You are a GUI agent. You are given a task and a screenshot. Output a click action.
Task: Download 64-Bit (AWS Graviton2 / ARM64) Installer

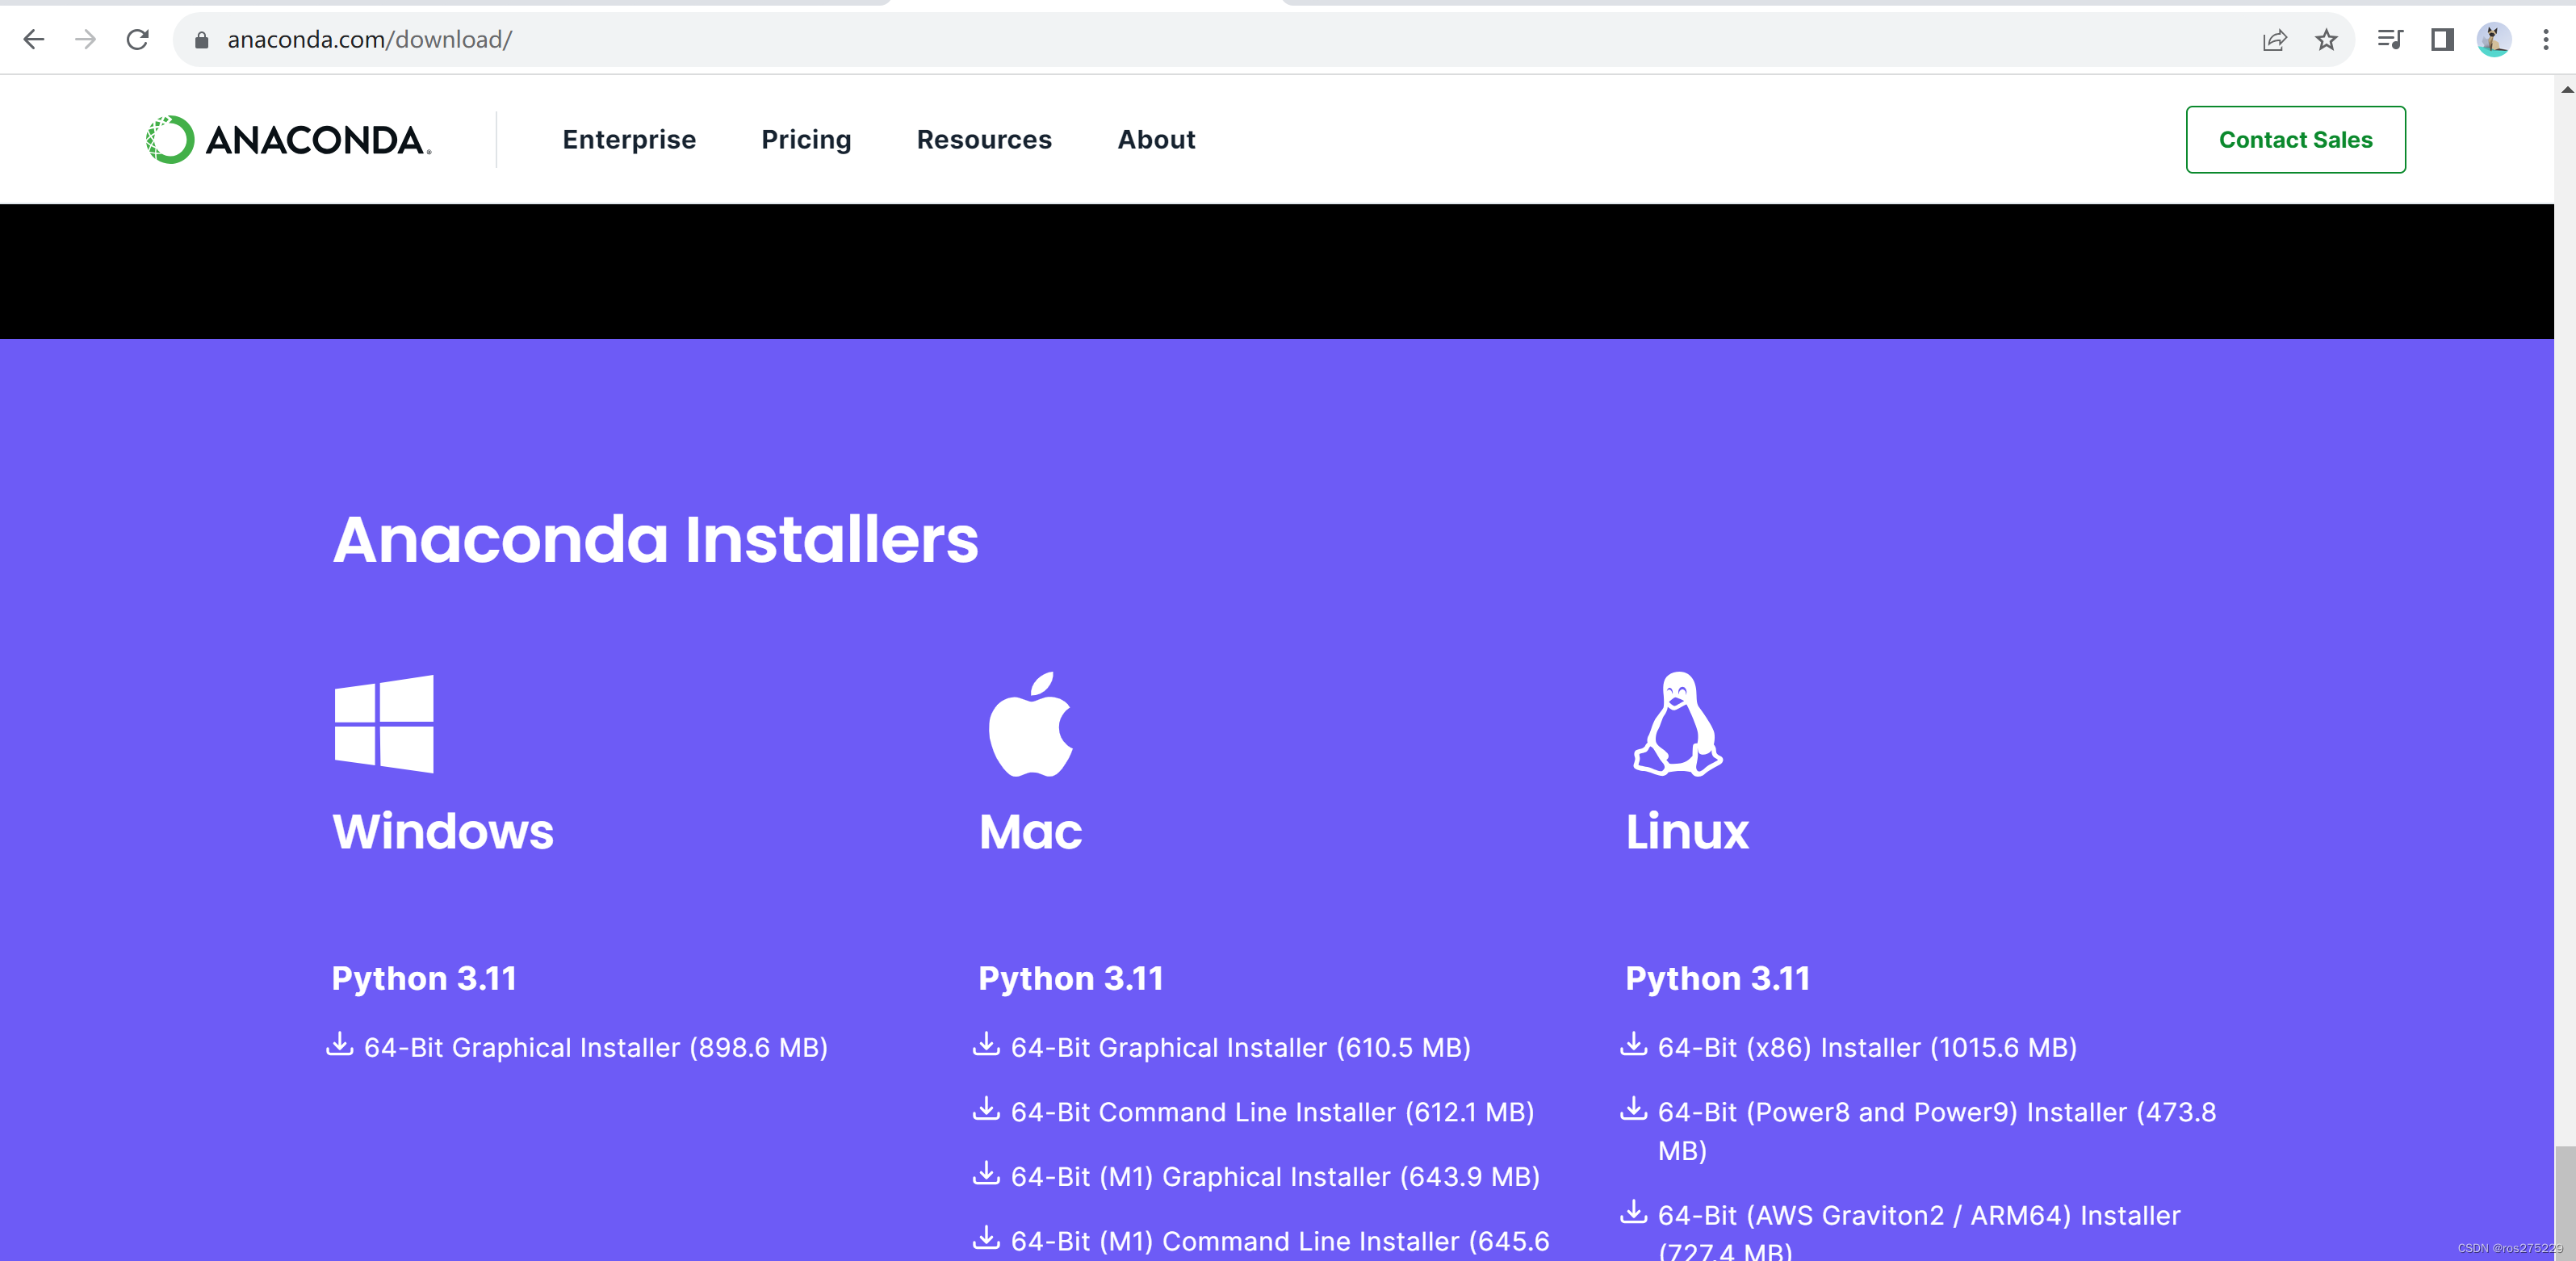pos(1919,1230)
